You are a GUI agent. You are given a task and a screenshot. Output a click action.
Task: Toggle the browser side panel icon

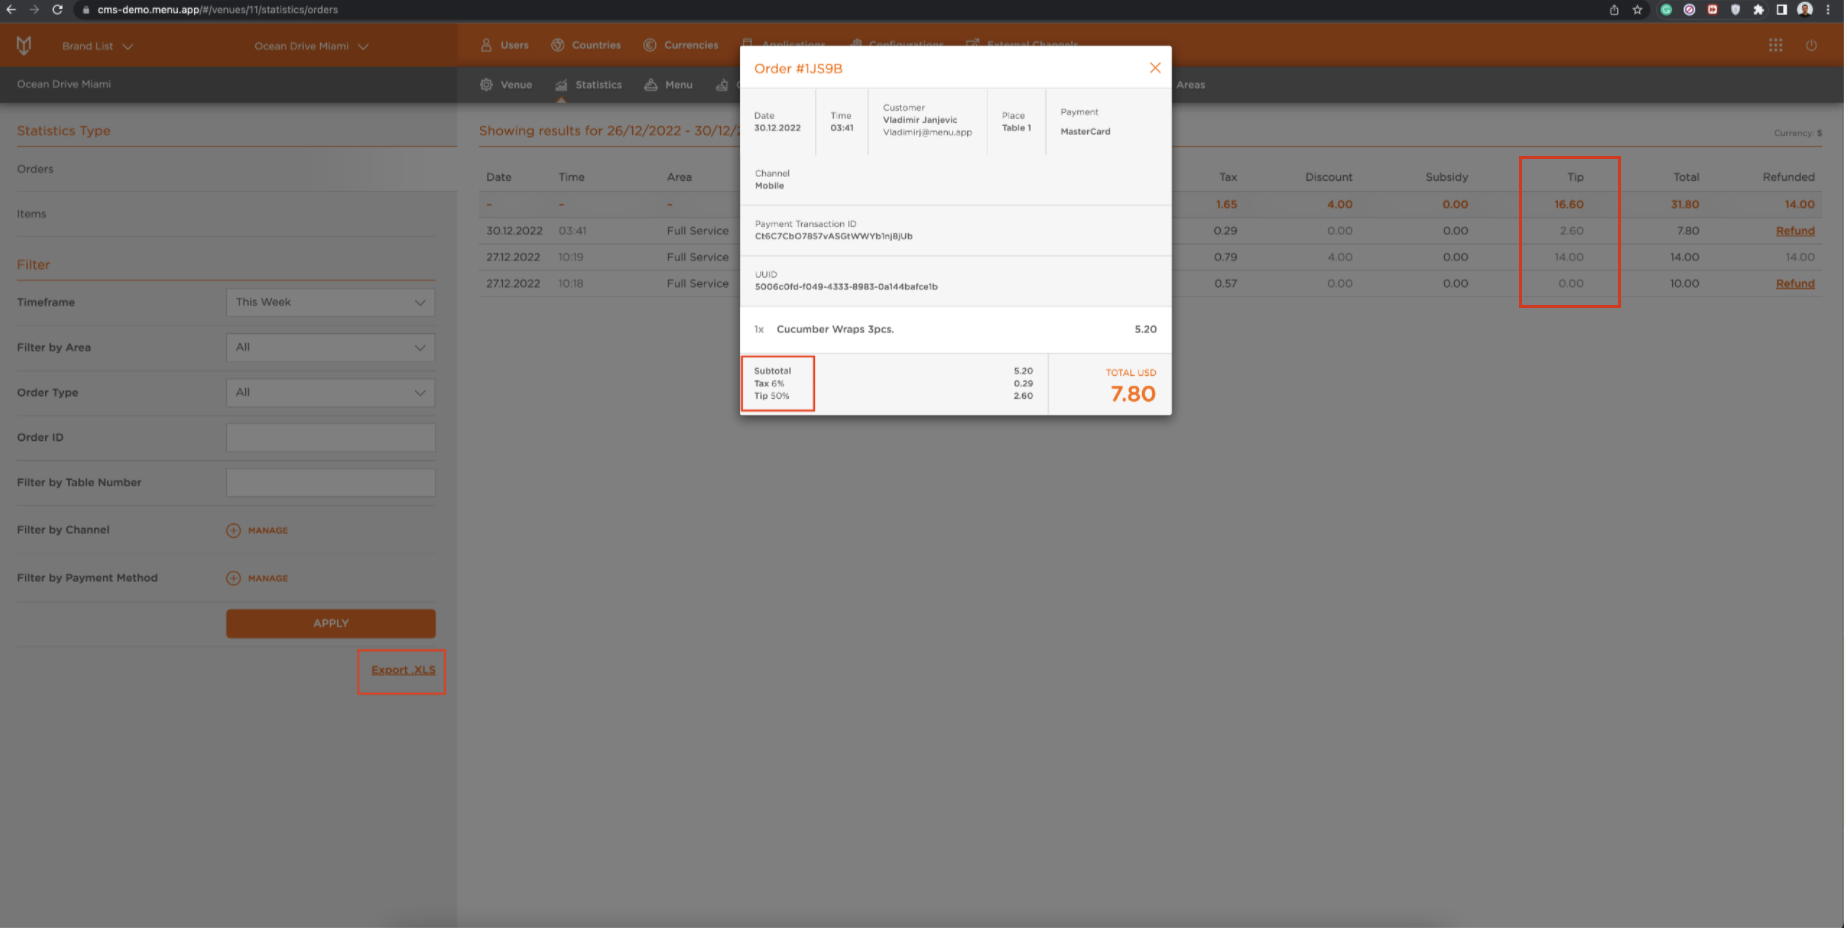[x=1781, y=9]
